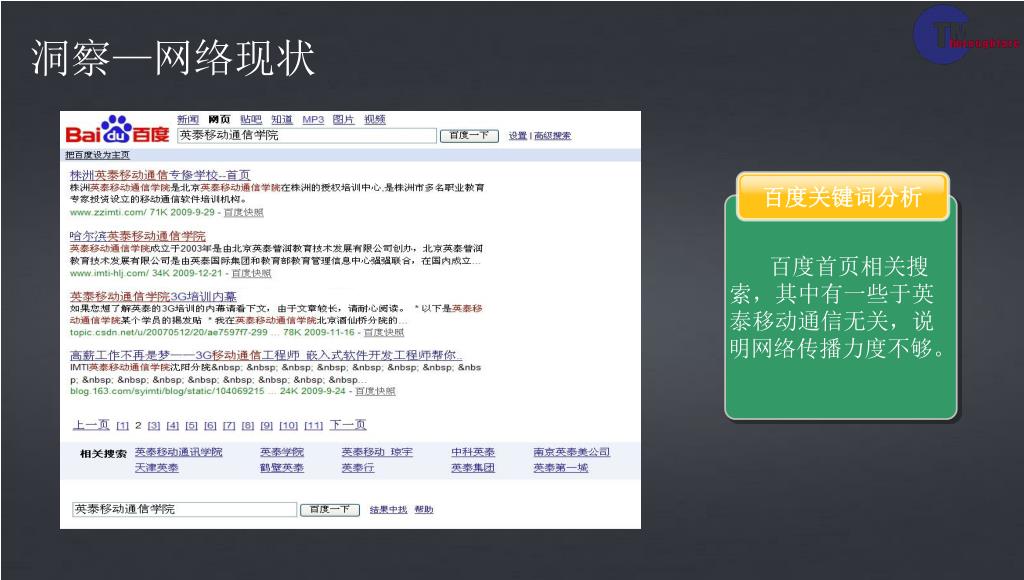Image resolution: width=1024 pixels, height=580 pixels.
Task: Click related search 英泰移动 琼宇
Action: pyautogui.click(x=377, y=452)
